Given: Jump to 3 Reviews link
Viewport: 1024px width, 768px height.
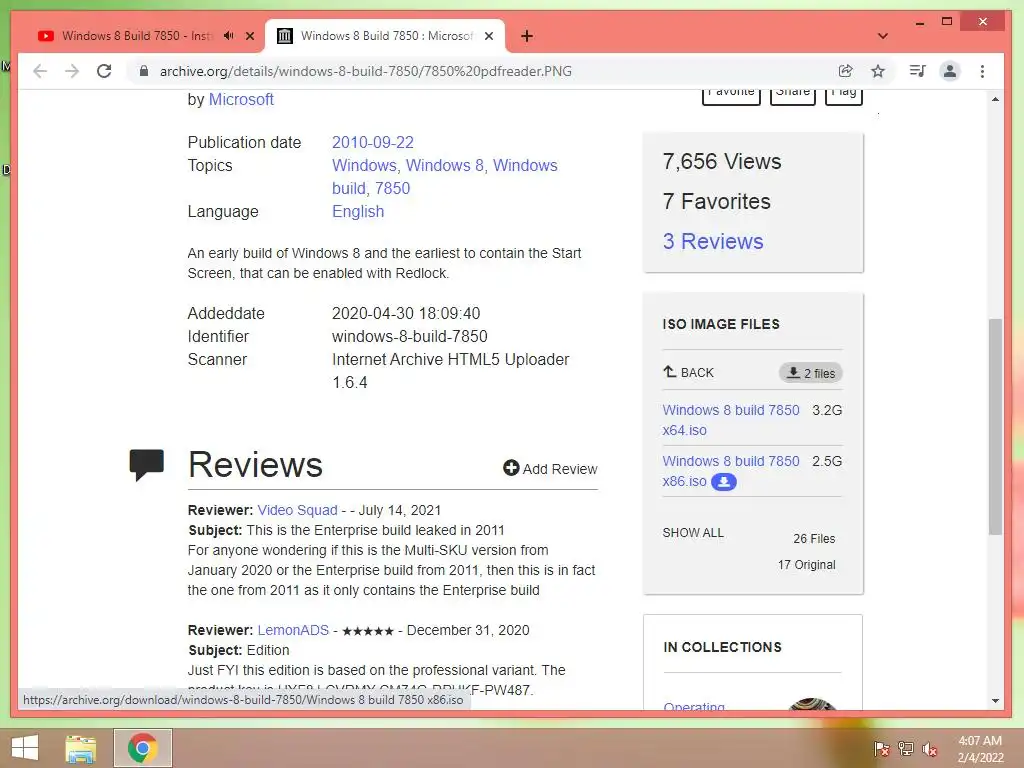Looking at the screenshot, I should [713, 241].
